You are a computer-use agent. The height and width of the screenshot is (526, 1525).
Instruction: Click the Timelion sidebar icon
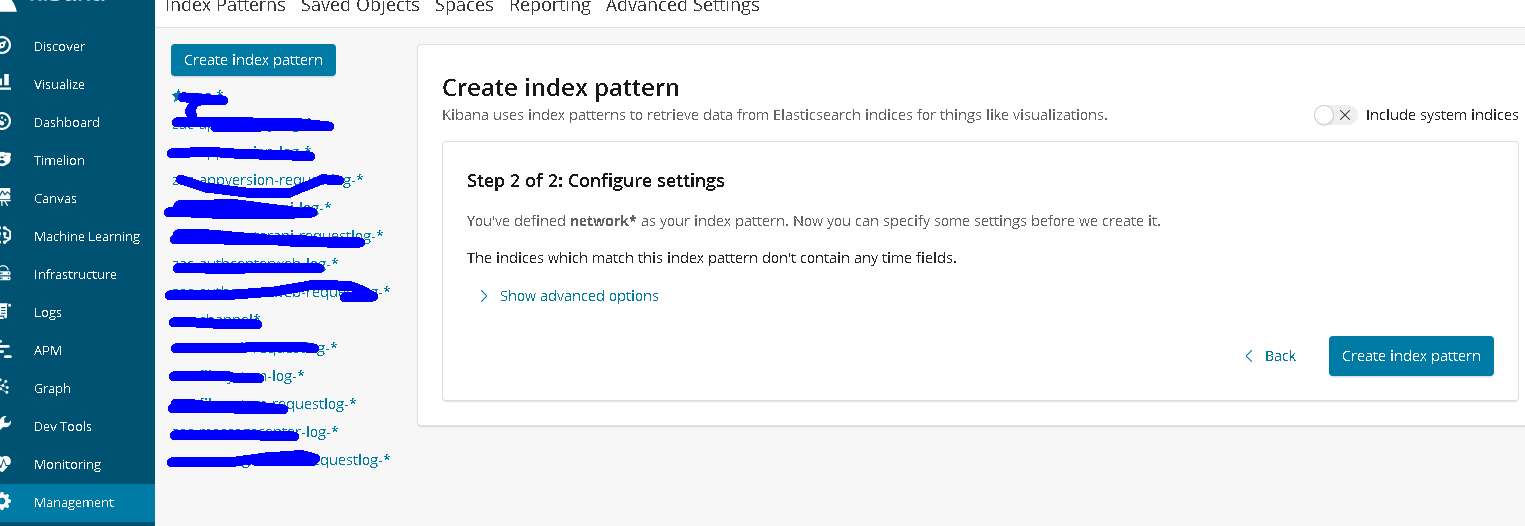coord(5,160)
